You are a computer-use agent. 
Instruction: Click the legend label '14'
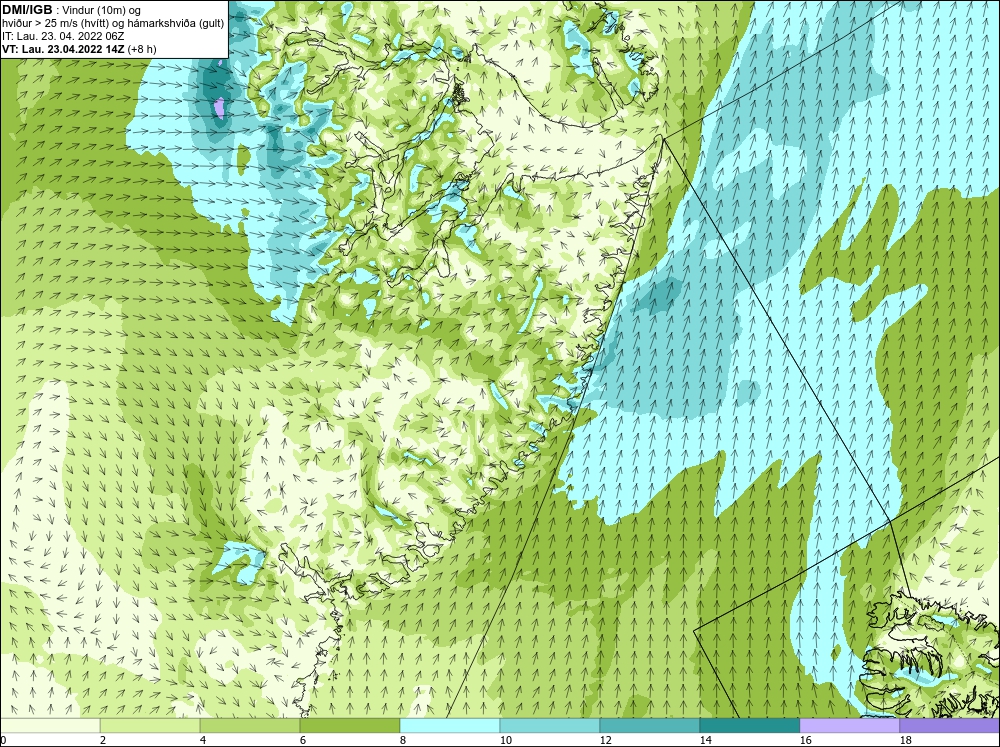click(x=705, y=740)
